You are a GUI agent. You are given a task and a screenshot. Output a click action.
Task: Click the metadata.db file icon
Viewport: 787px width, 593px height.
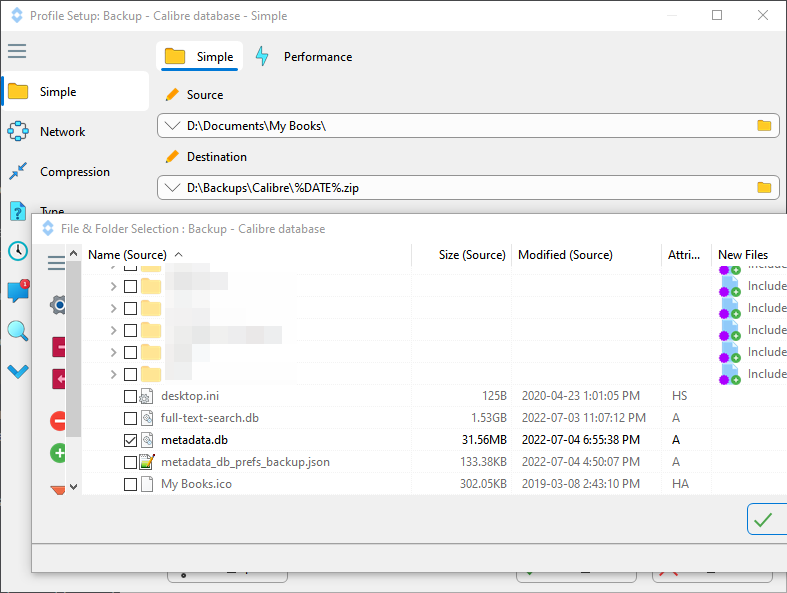147,440
